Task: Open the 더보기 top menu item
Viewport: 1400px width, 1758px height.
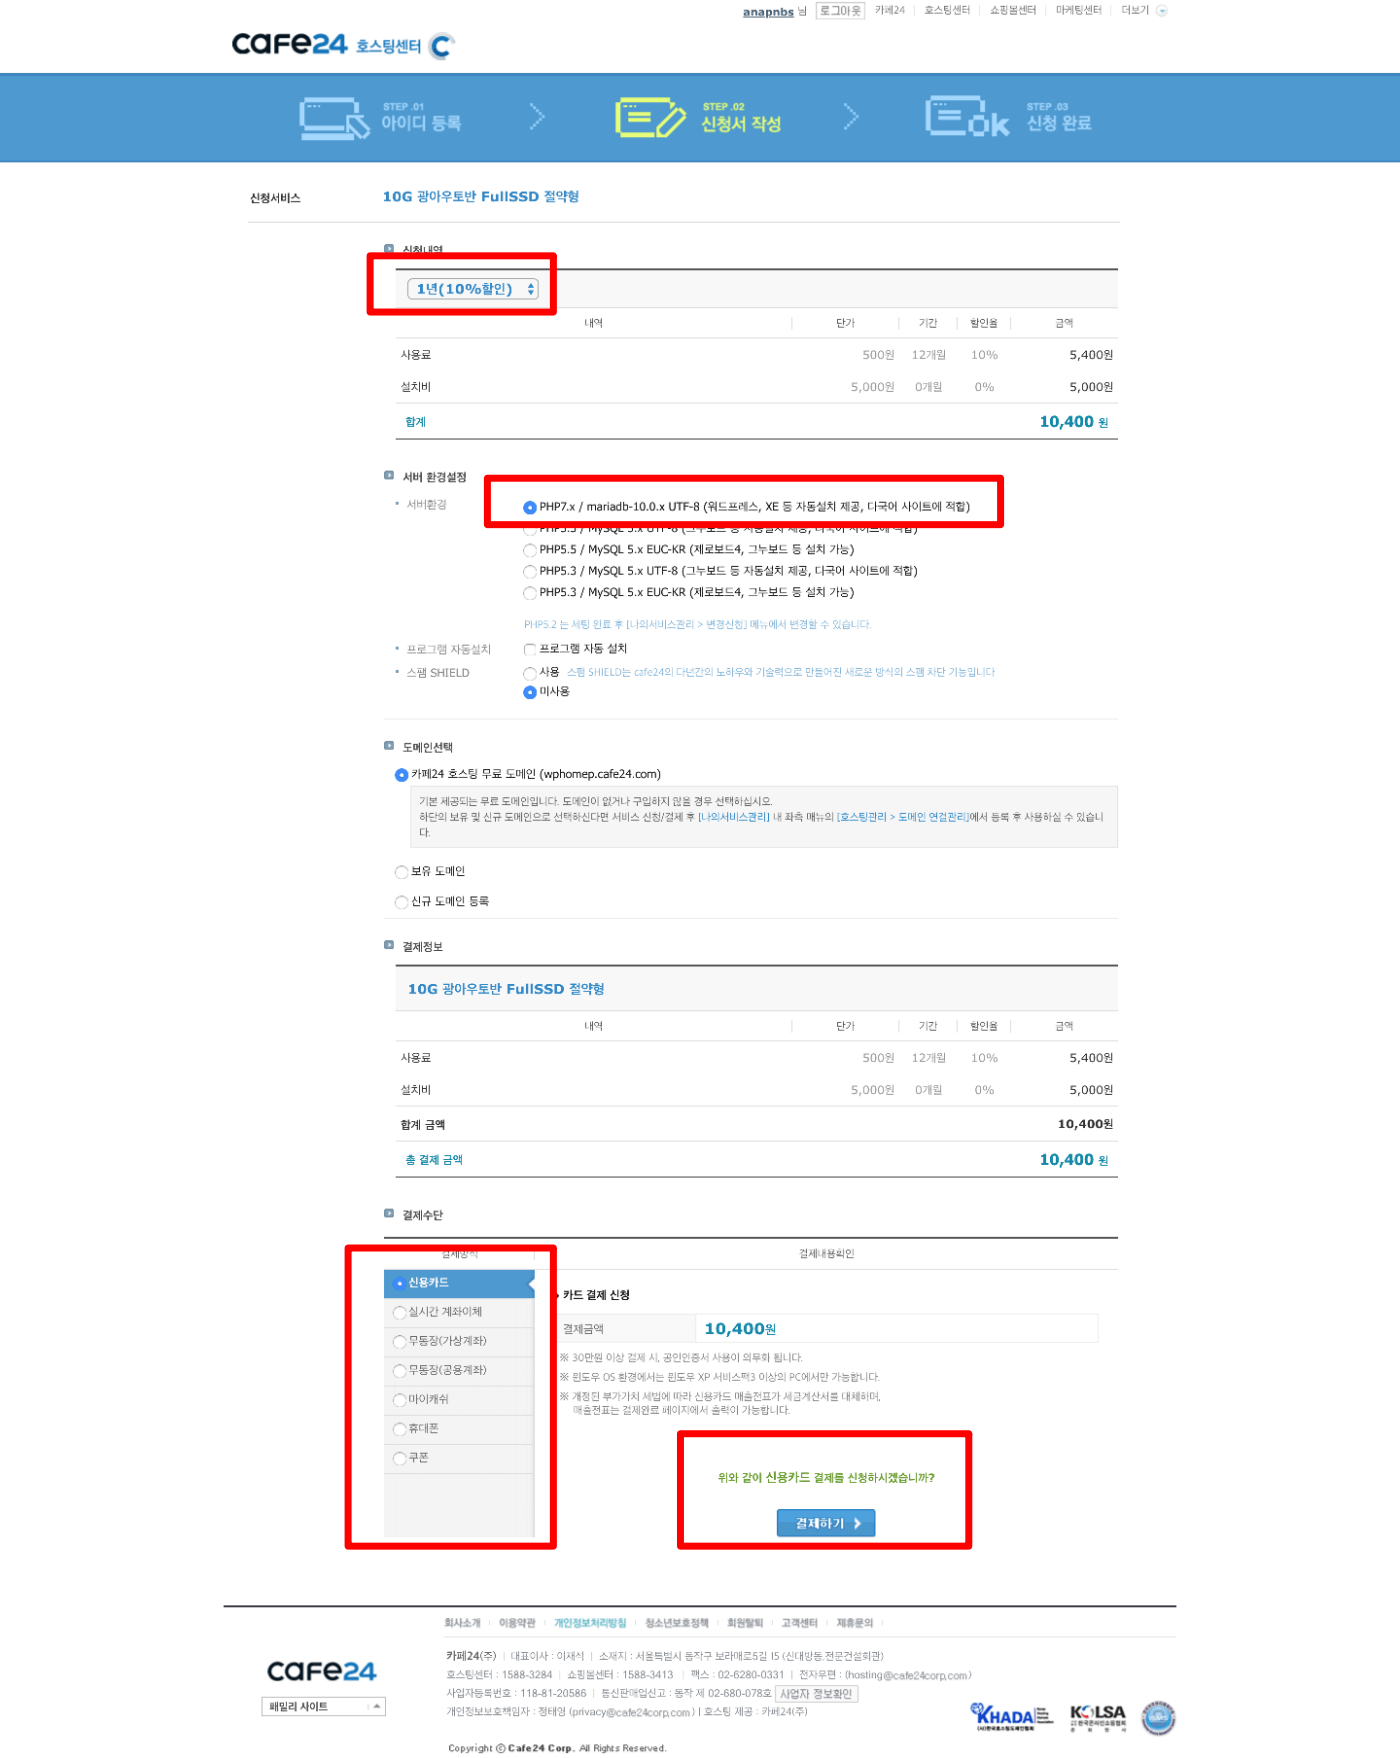Action: 1135,10
